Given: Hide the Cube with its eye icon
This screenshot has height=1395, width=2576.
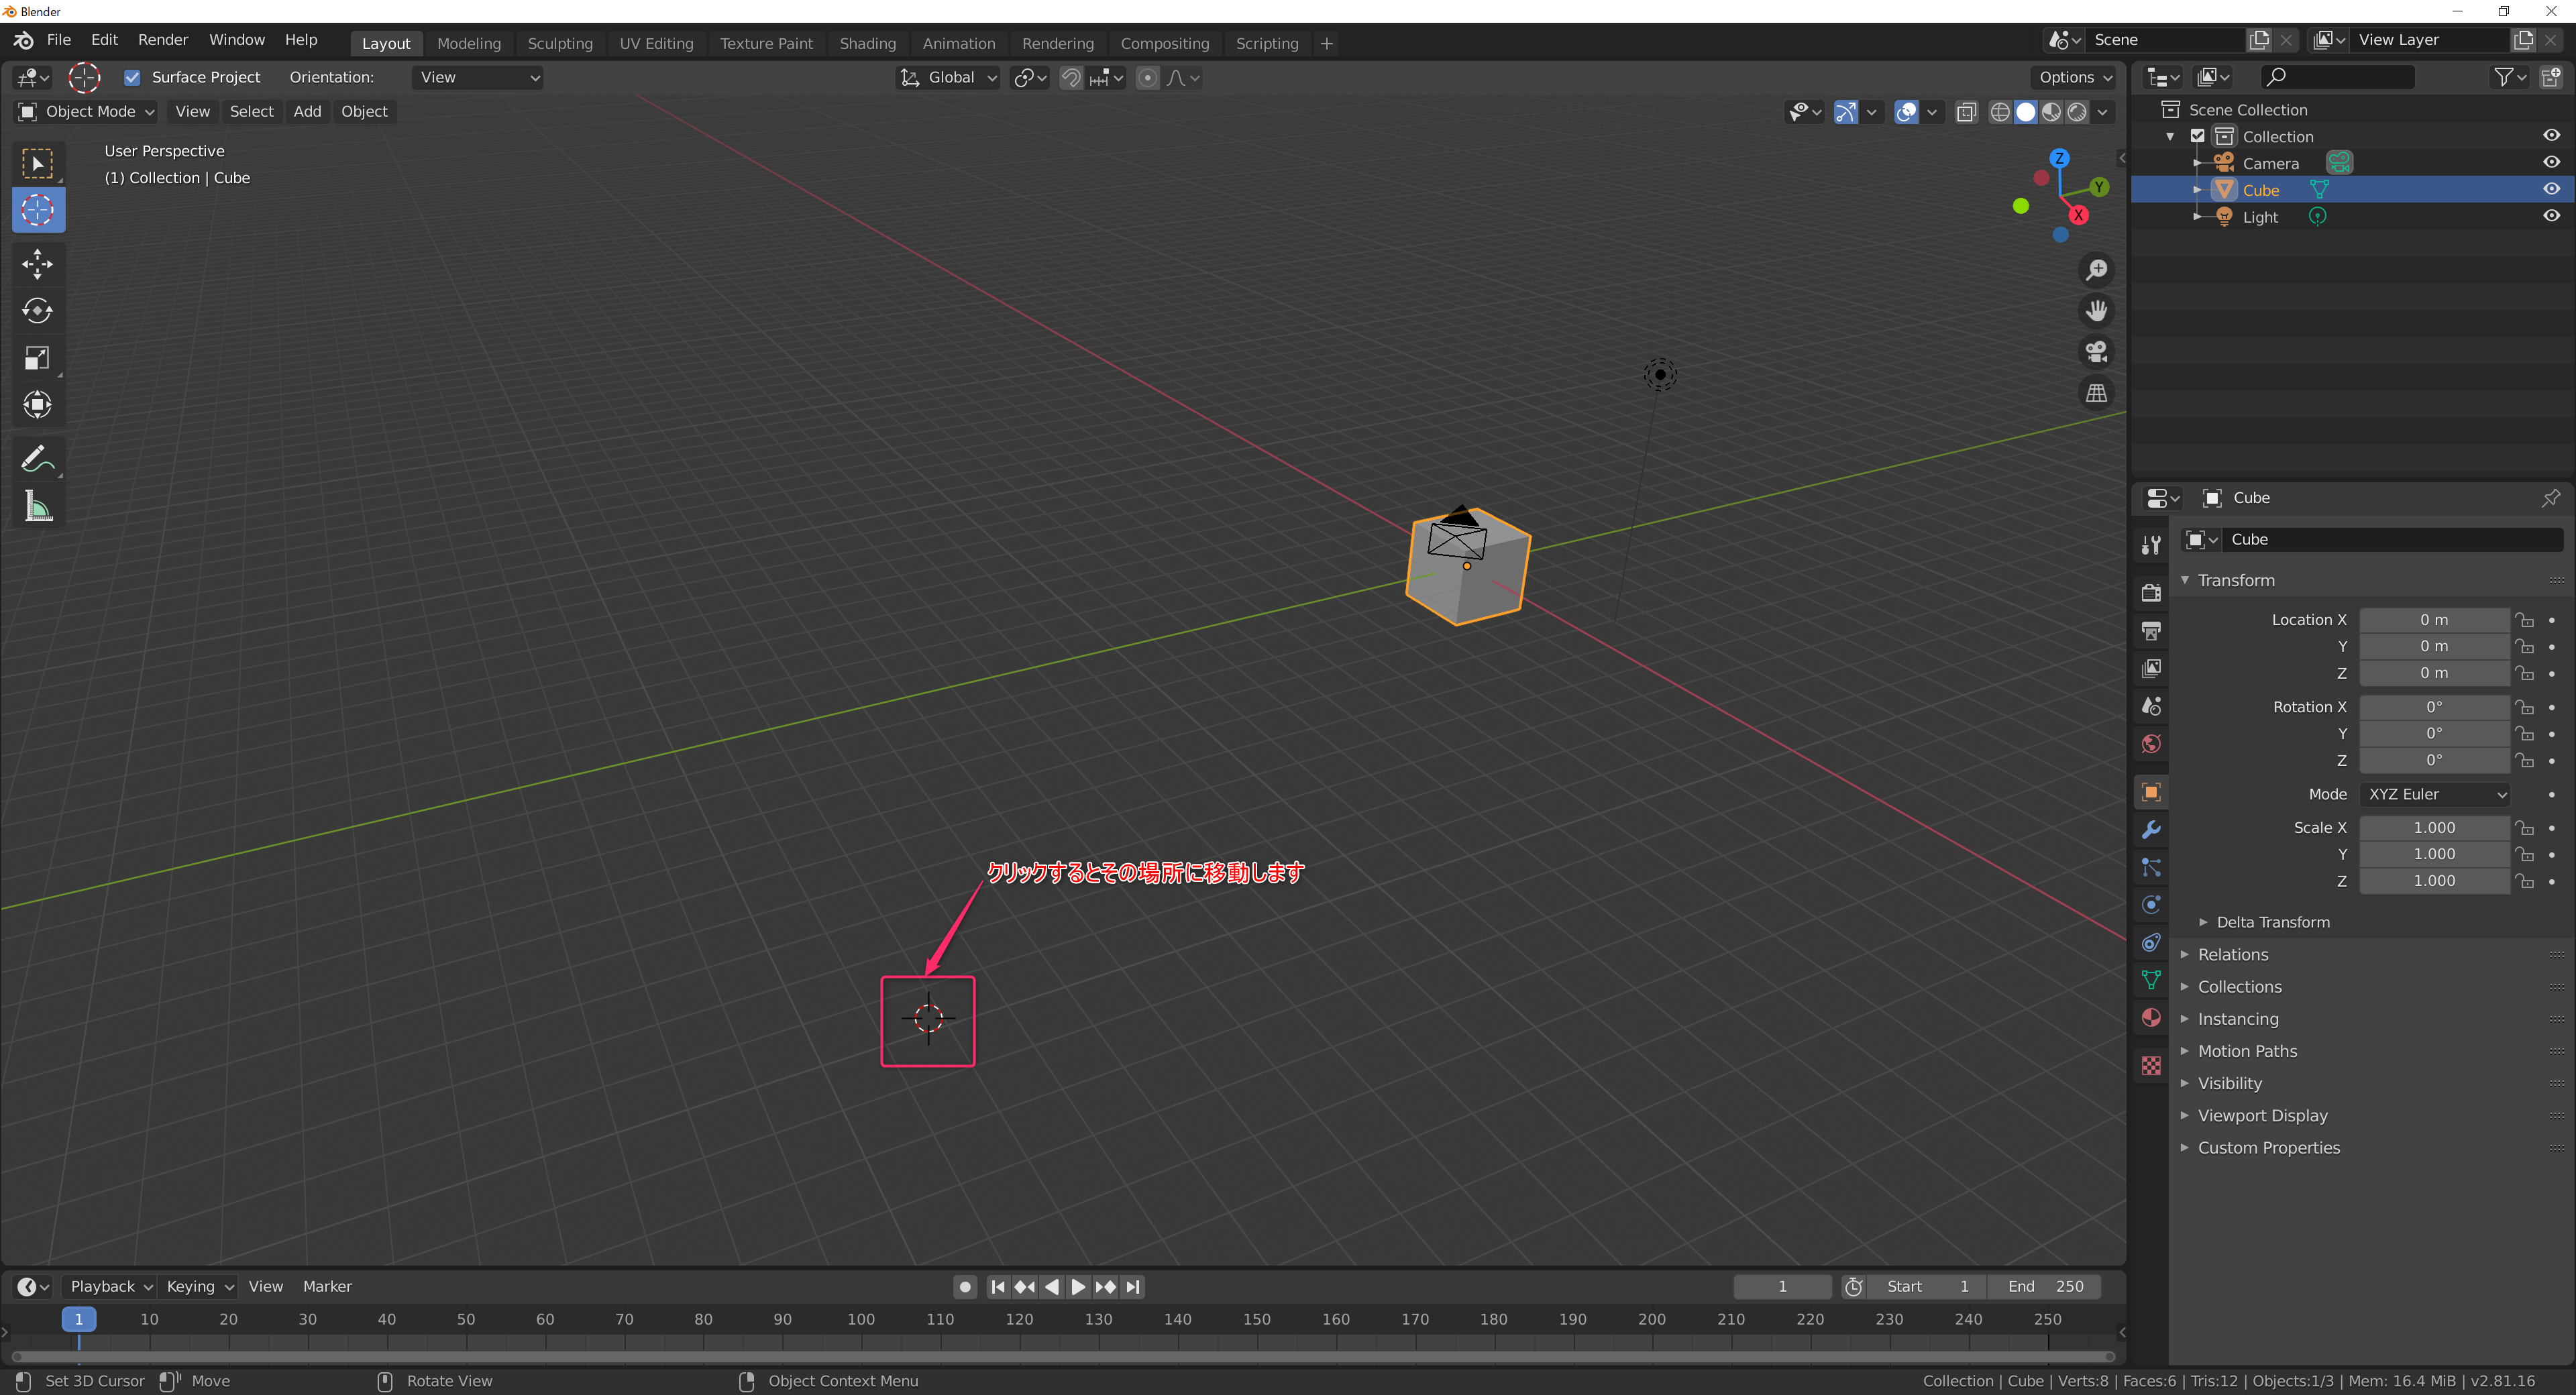Looking at the screenshot, I should point(2551,189).
